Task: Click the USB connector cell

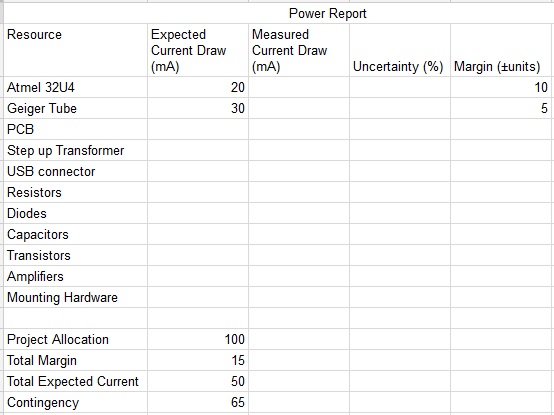Action: tap(75, 171)
